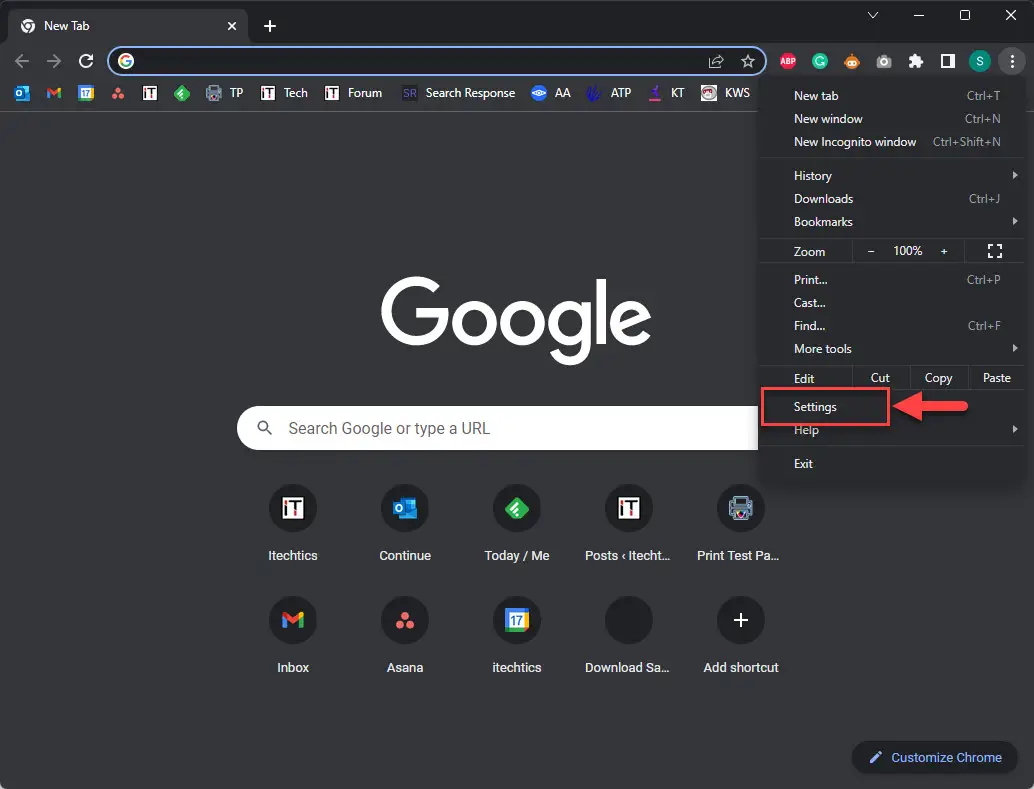
Task: Click the three-dot Chrome menu button
Action: click(x=1012, y=61)
